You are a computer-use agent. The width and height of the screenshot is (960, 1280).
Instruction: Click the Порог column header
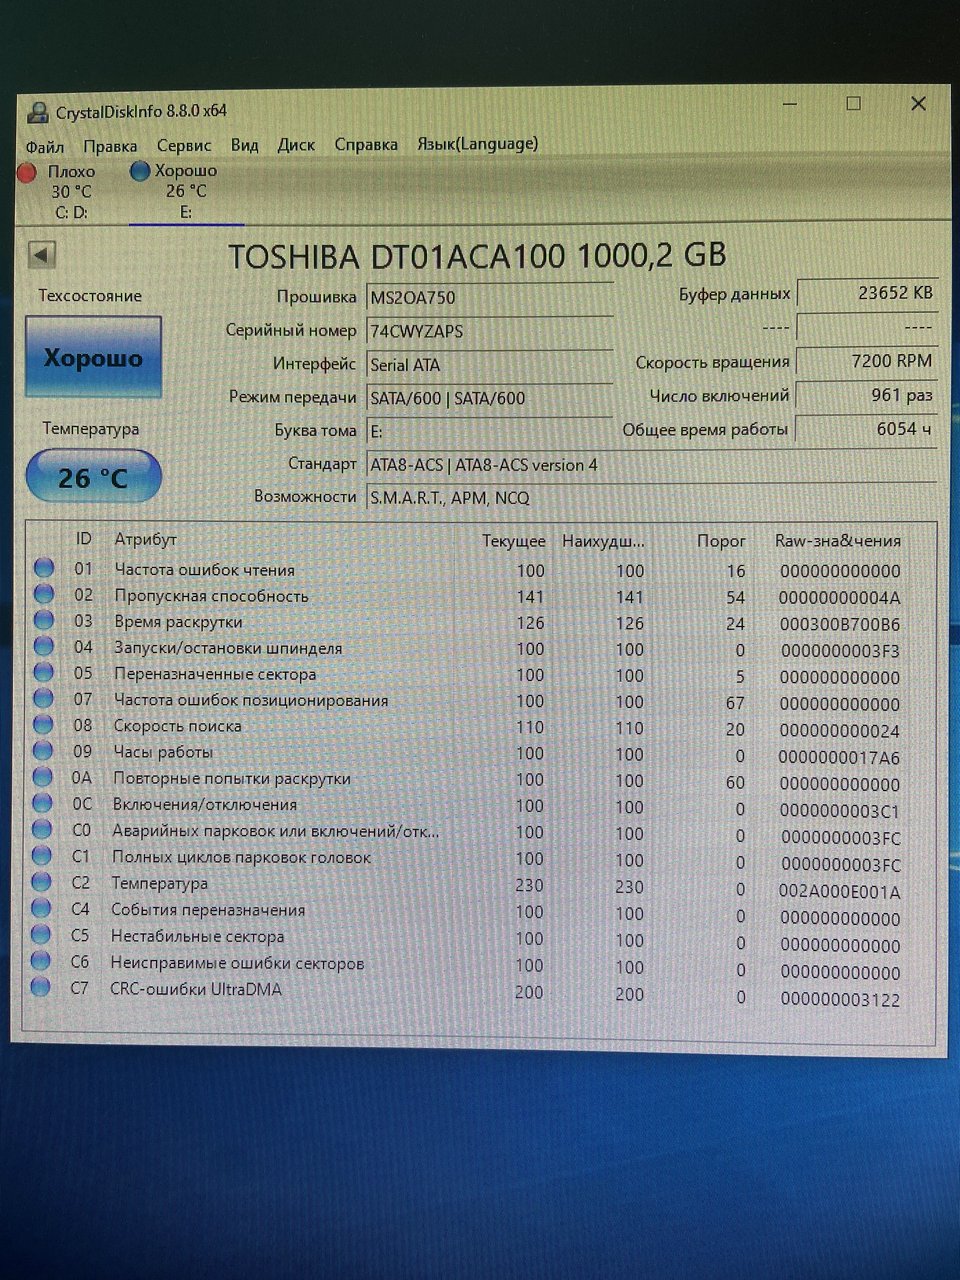pyautogui.click(x=721, y=541)
